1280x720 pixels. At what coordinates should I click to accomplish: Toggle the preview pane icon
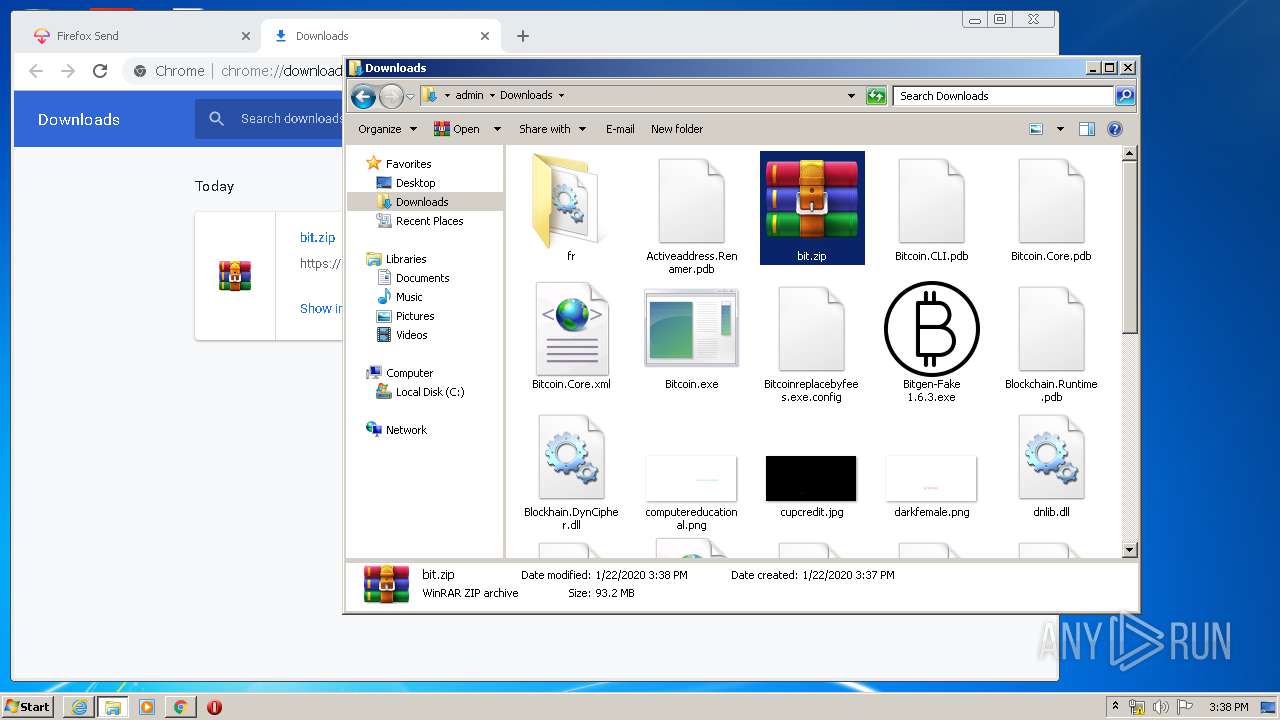(1087, 129)
